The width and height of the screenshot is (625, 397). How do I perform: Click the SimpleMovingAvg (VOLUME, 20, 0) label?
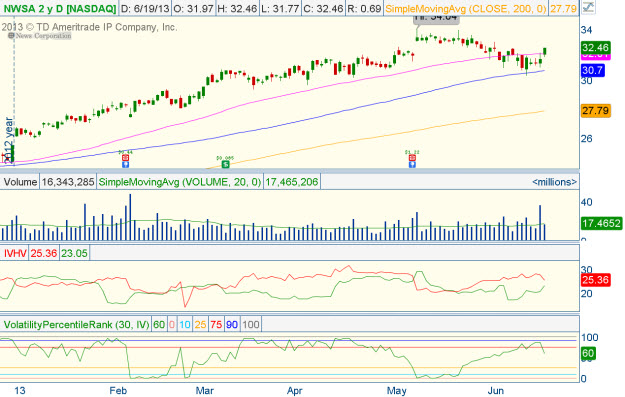180,182
